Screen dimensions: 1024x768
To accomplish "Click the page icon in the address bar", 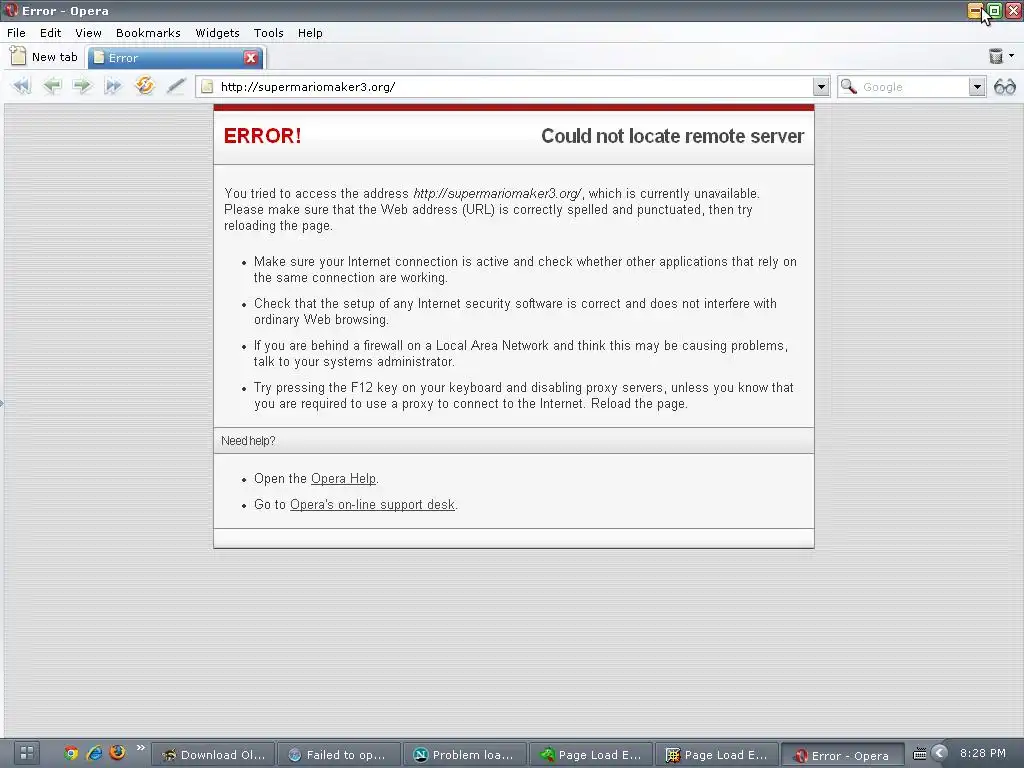I will tap(207, 87).
